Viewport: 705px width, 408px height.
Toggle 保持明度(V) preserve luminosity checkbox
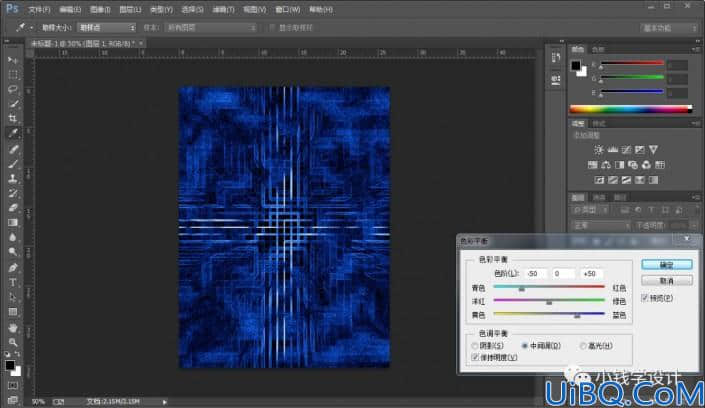coord(475,357)
